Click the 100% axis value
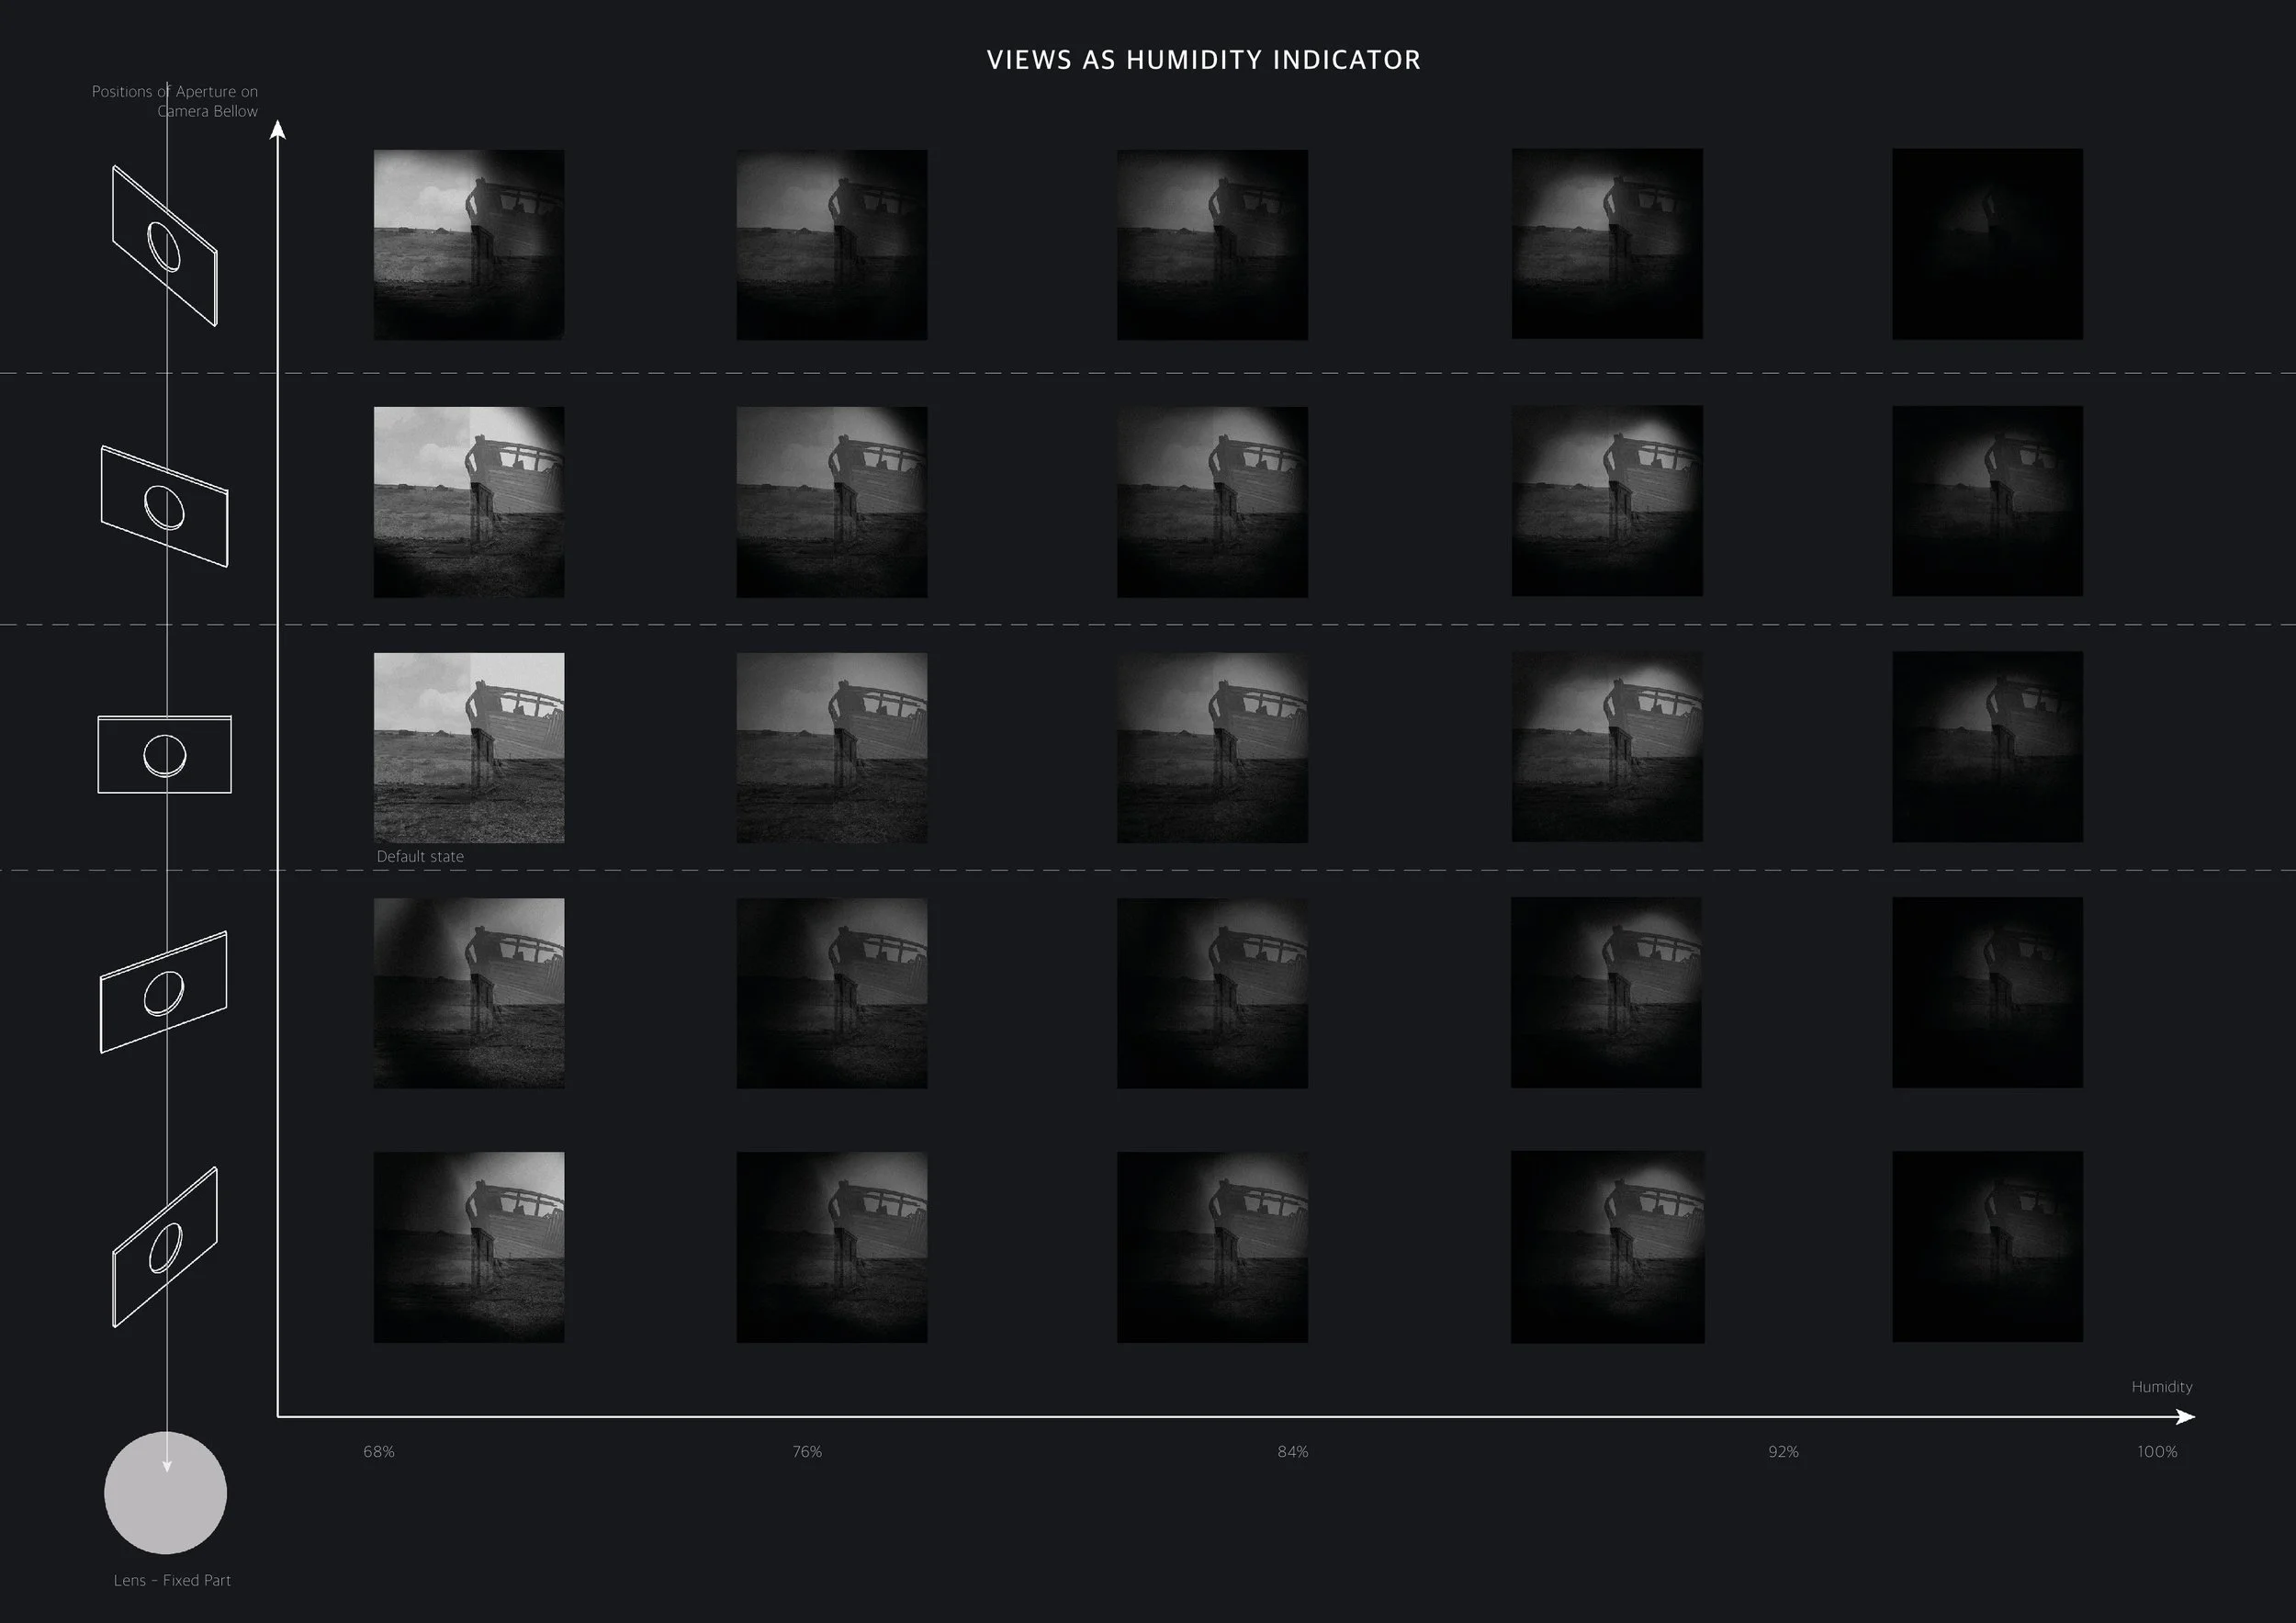The height and width of the screenshot is (1623, 2296). coord(2157,1452)
